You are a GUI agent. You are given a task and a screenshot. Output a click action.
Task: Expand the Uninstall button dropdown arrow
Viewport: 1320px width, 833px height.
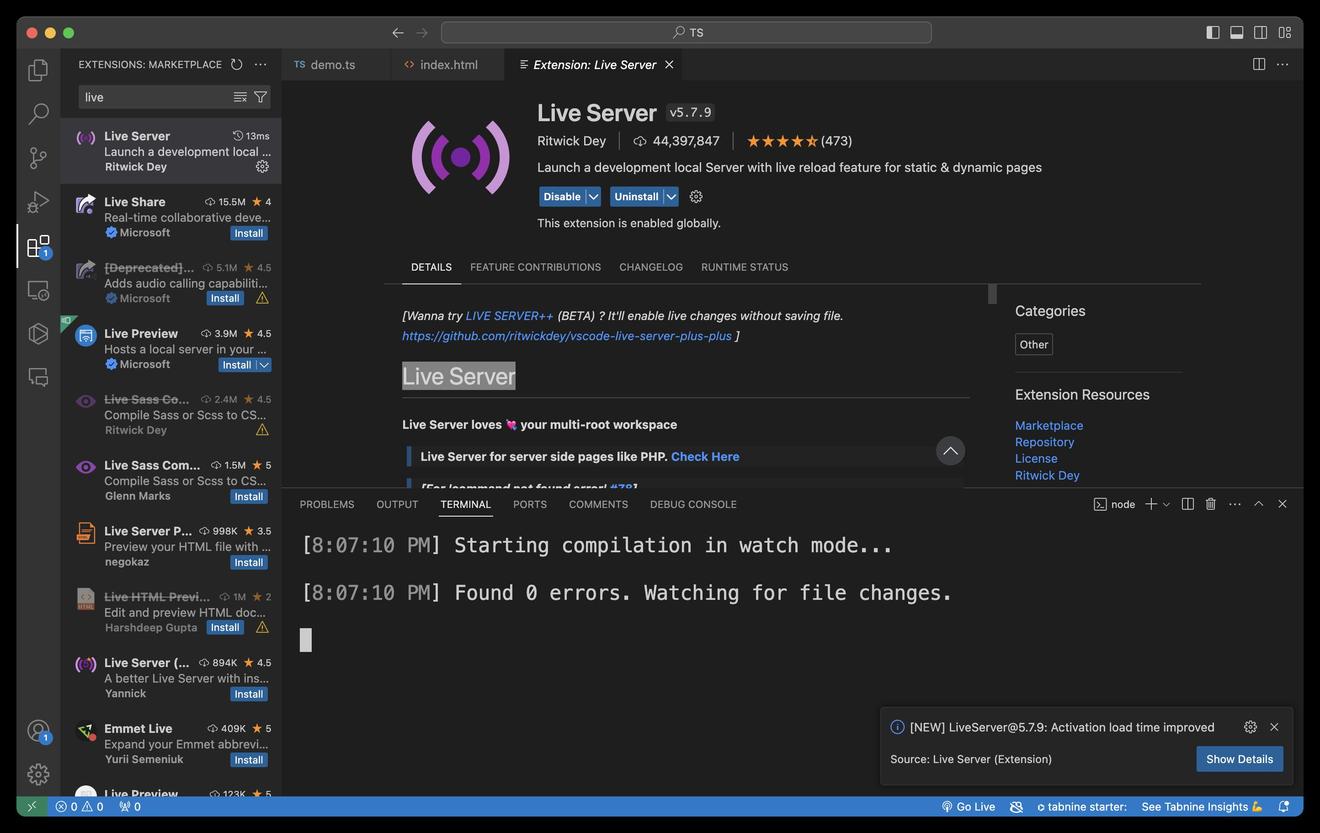(671, 197)
